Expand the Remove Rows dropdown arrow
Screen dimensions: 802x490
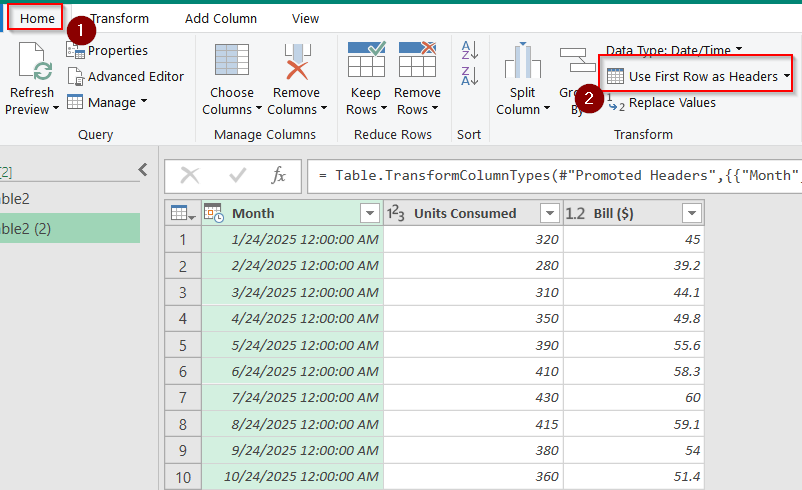pyautogui.click(x=435, y=108)
